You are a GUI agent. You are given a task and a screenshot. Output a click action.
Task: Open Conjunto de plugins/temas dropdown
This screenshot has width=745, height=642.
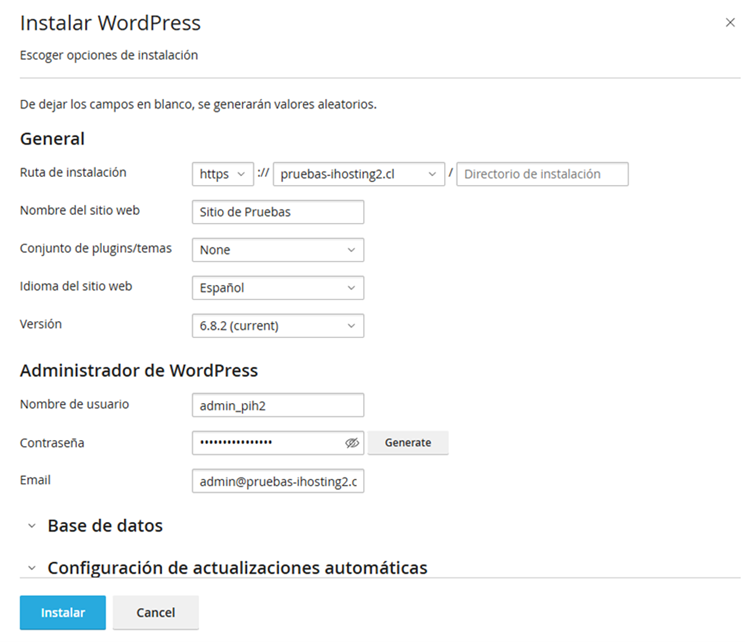coord(278,250)
